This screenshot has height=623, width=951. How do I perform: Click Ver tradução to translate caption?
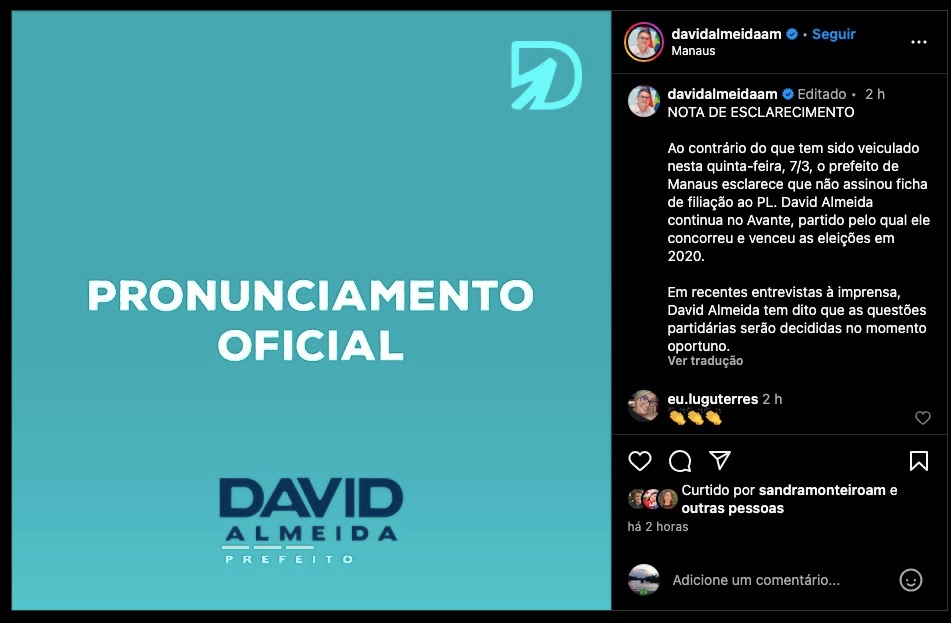(705, 361)
